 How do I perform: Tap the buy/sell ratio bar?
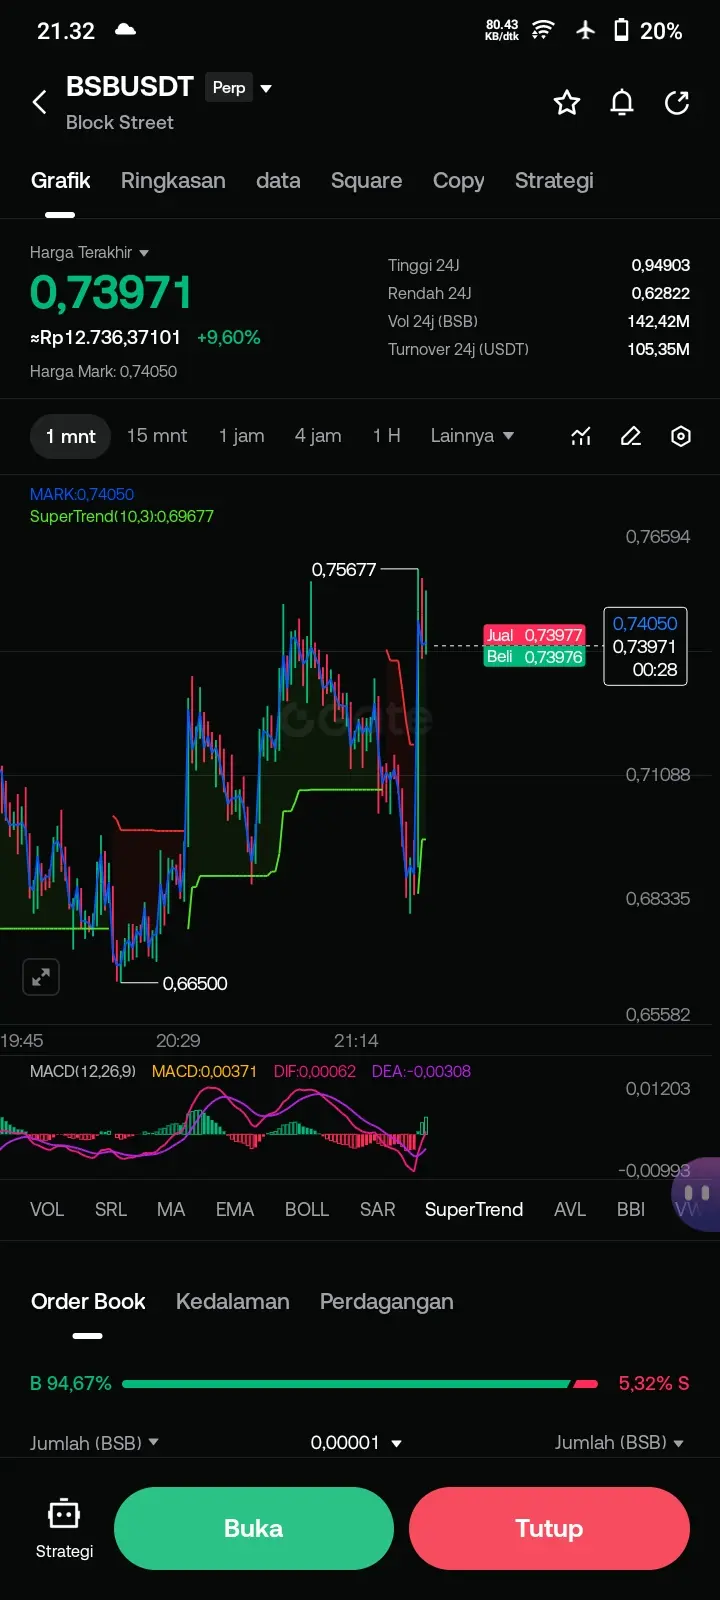click(x=360, y=1384)
